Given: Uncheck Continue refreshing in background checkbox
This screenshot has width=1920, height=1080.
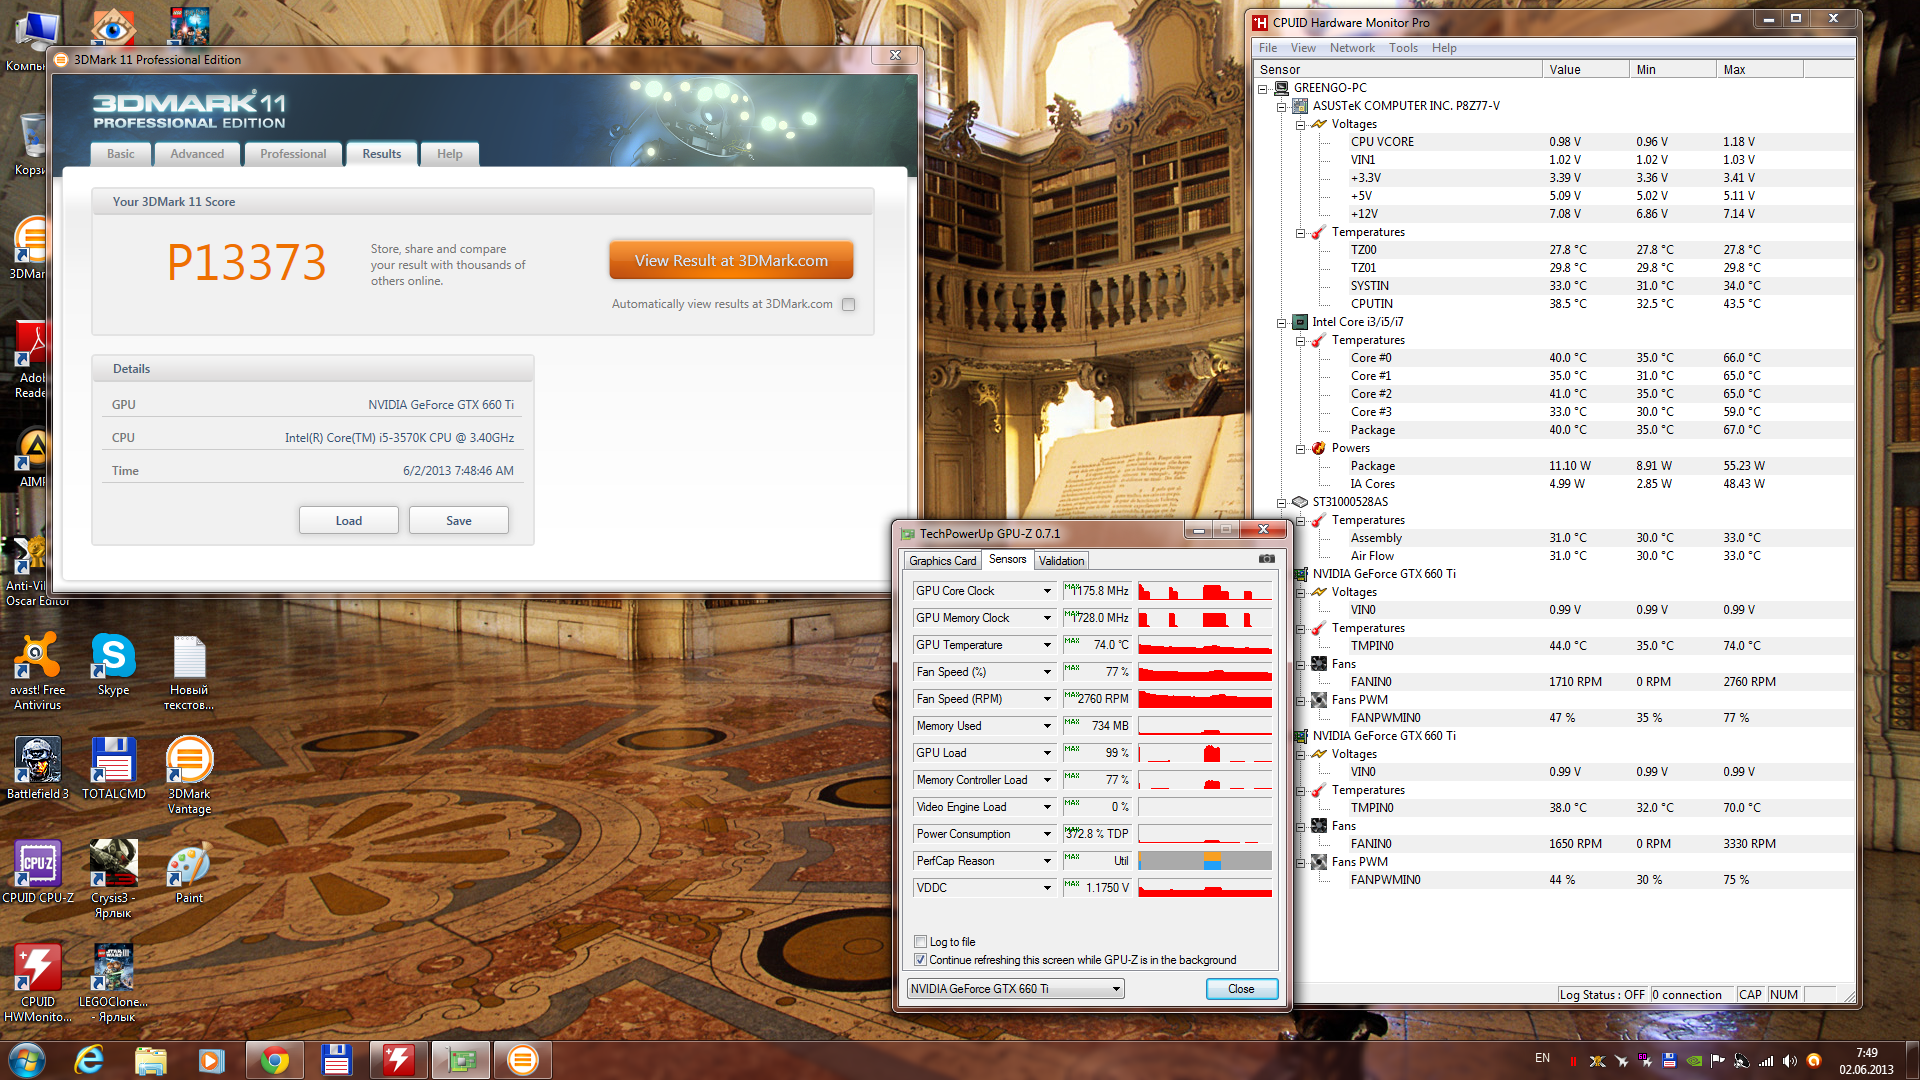Looking at the screenshot, I should [x=920, y=960].
